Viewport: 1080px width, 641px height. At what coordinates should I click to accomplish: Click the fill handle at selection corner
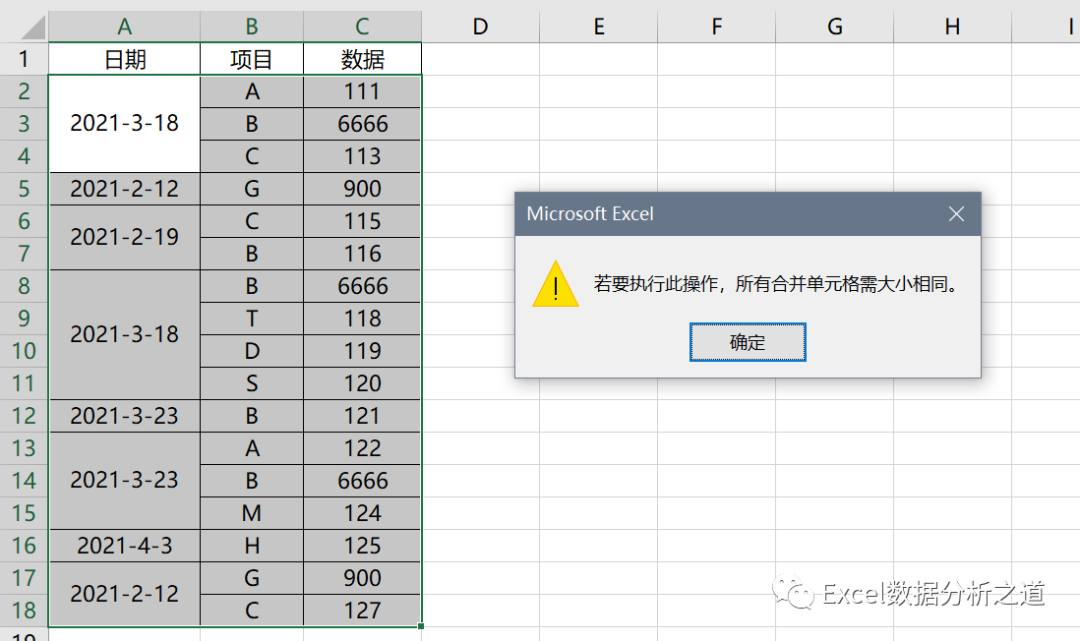point(421,626)
